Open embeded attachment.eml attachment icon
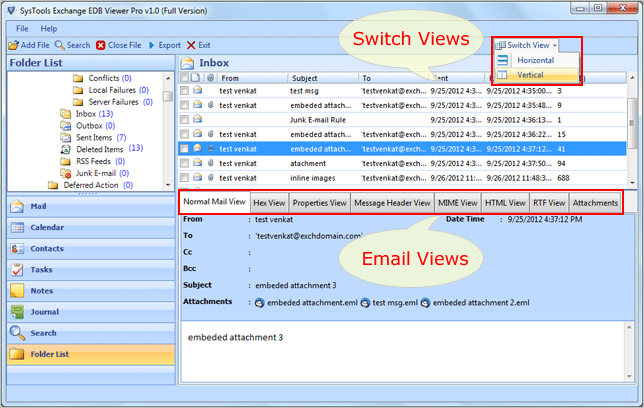Screen dimensions: 644x408 260,303
